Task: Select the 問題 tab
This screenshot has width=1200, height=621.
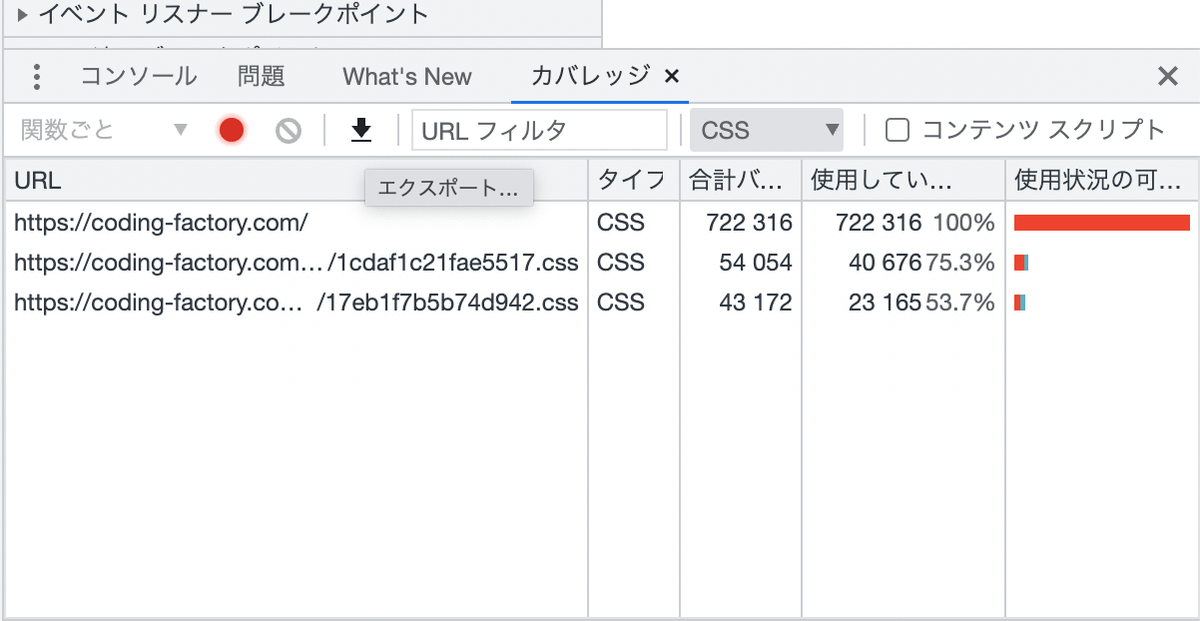Action: [x=261, y=76]
